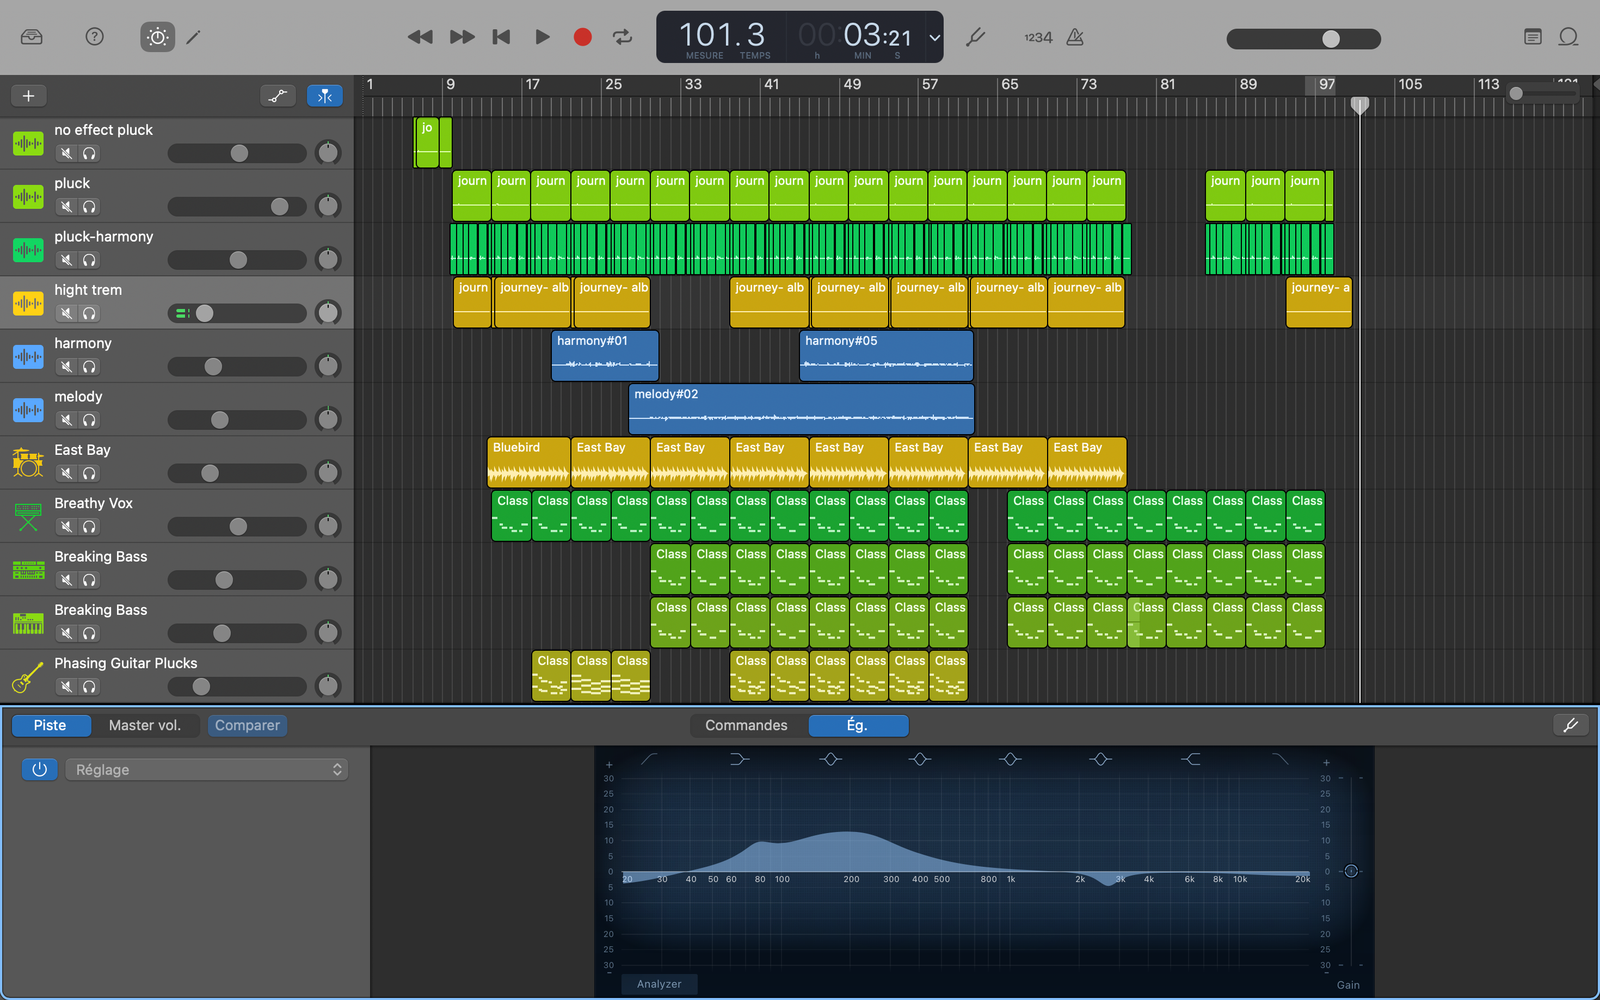Screen dimensions: 1600x1000
Task: Open the Loop Browser icon
Action: 1568,37
